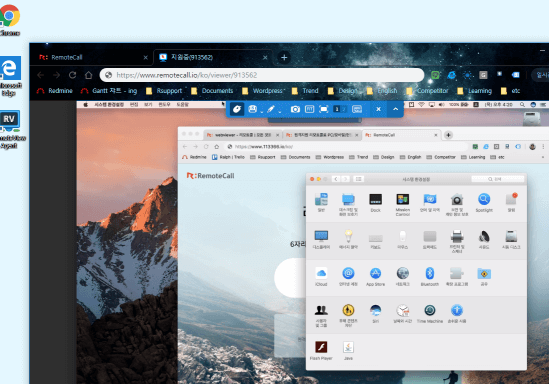The image size is (549, 384).
Task: Click the browser reload button
Action: pyautogui.click(x=72, y=75)
